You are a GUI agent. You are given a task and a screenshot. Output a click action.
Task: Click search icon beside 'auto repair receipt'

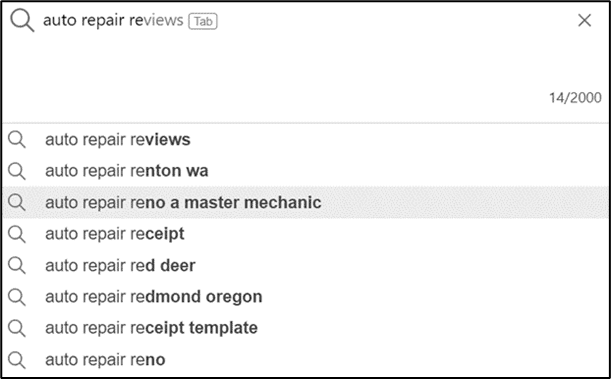pos(17,234)
